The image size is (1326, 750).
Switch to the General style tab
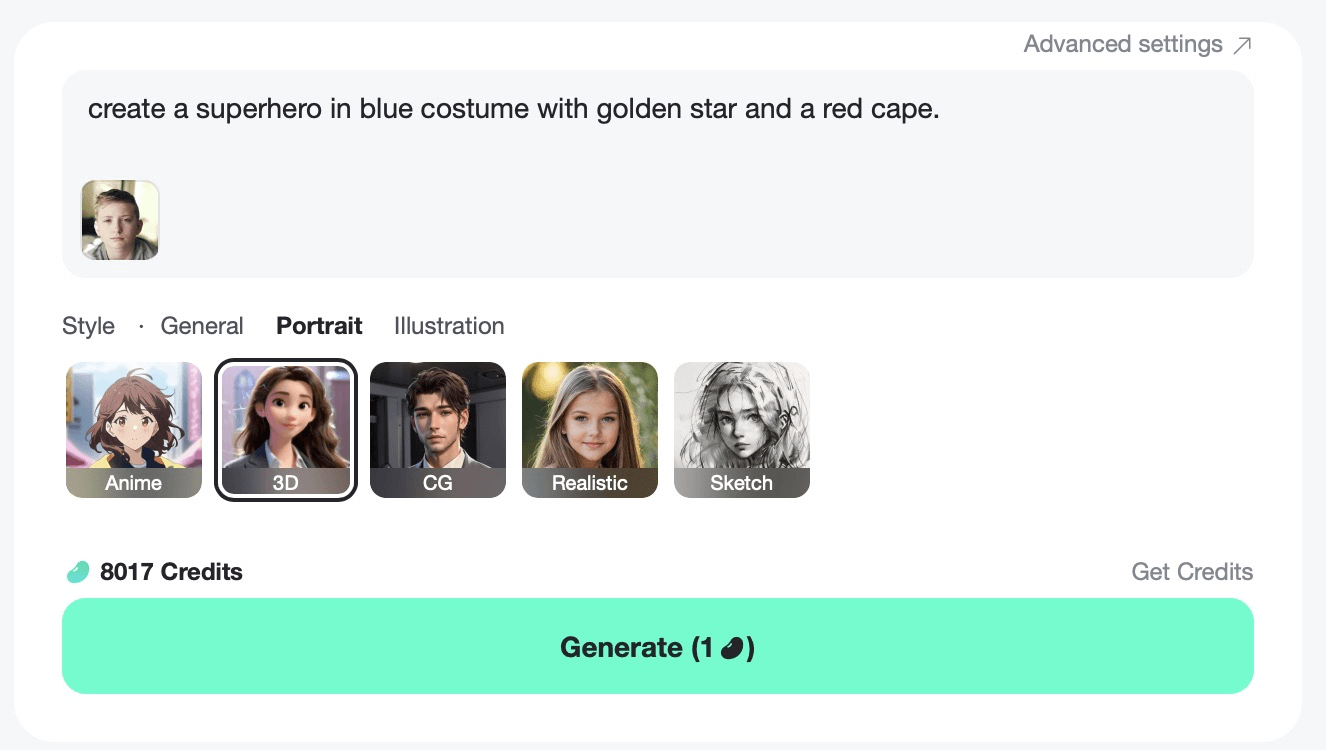[x=202, y=326]
